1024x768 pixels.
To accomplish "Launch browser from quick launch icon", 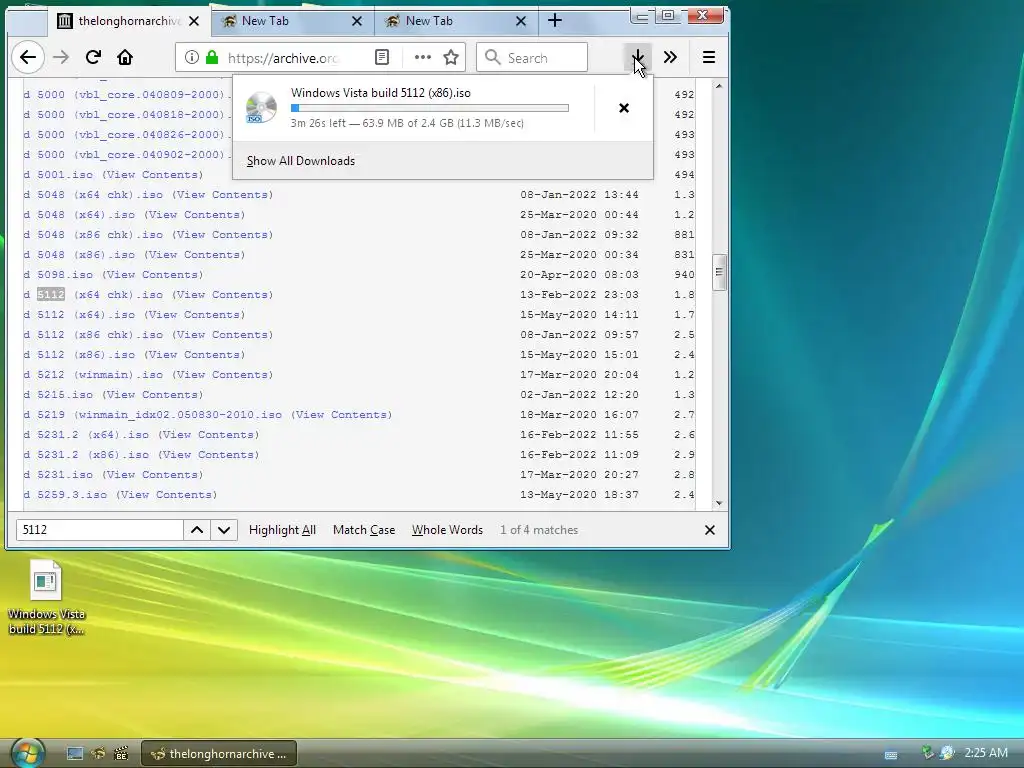I will pyautogui.click(x=98, y=754).
